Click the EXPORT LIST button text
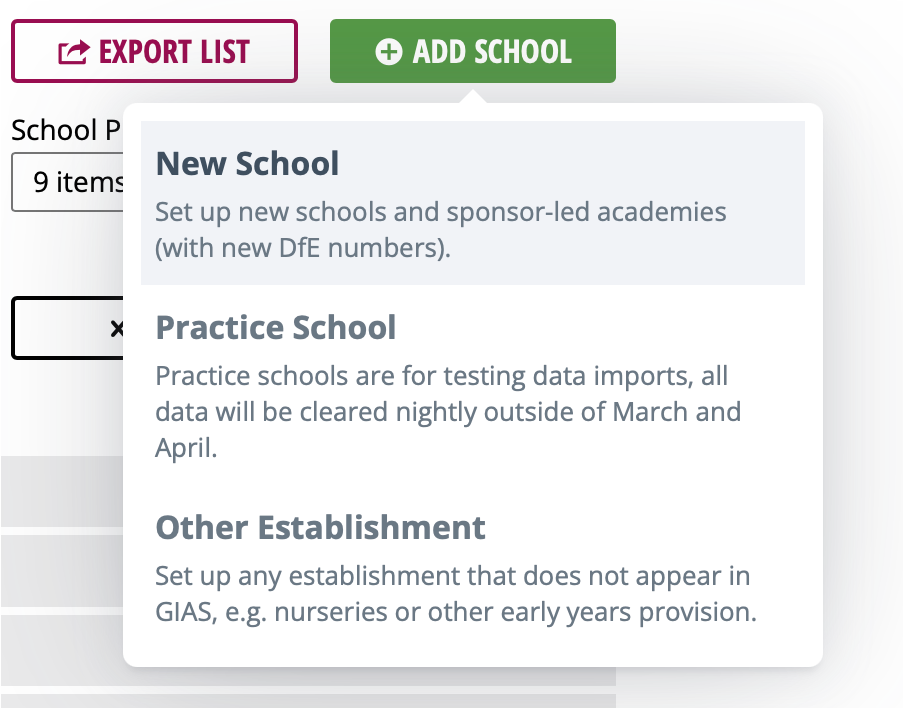 pos(174,52)
